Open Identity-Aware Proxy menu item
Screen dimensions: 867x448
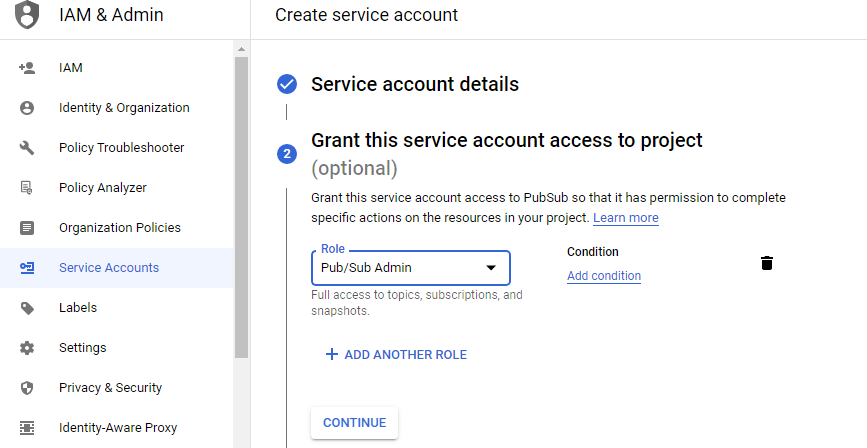(117, 428)
